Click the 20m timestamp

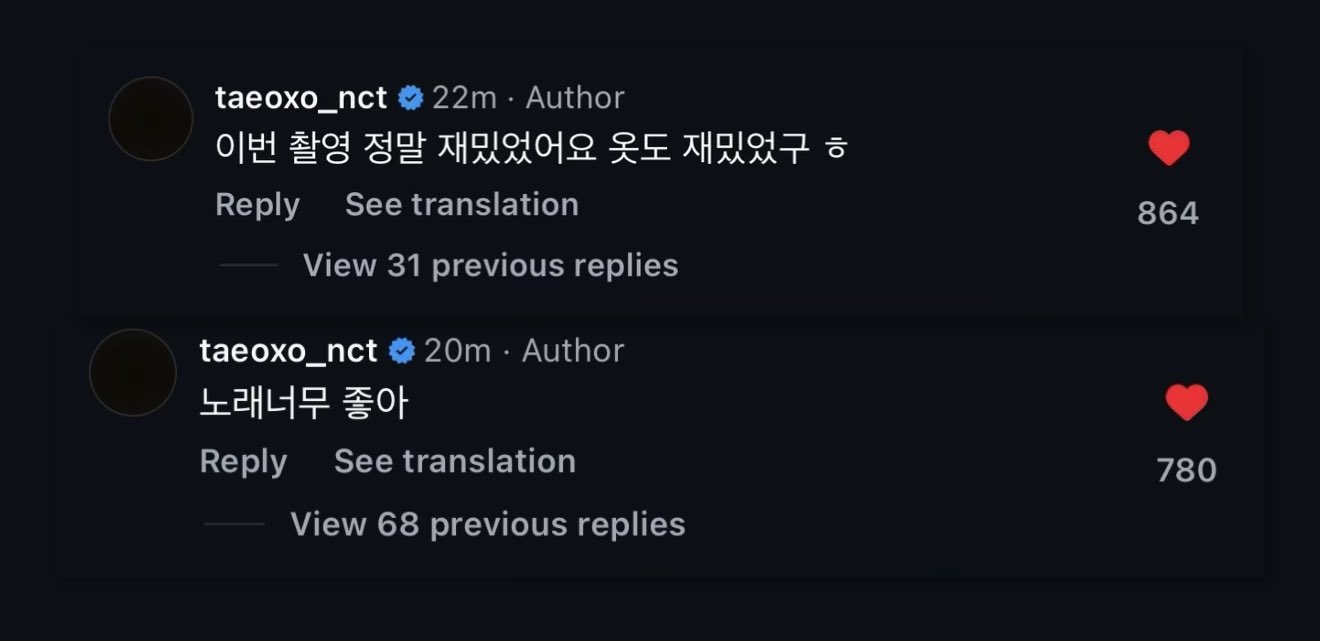457,351
